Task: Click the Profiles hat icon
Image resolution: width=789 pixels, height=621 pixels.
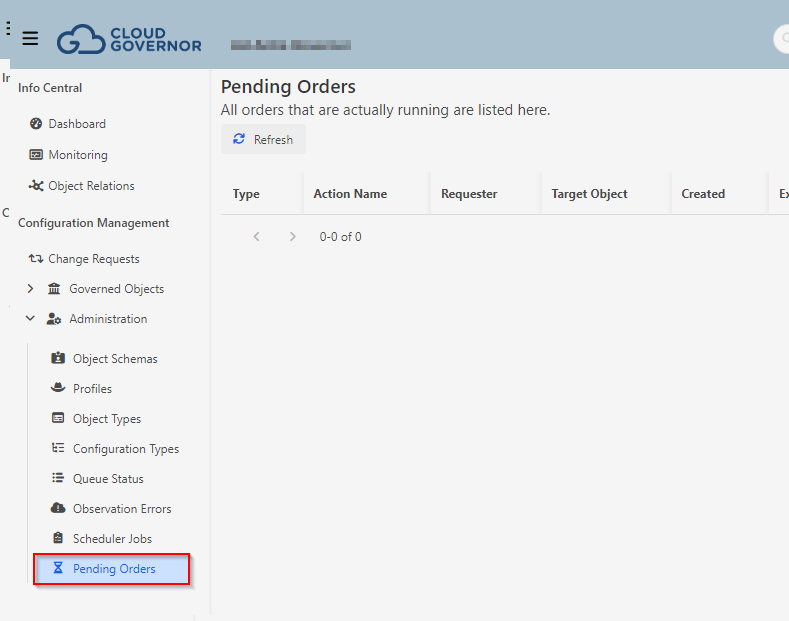Action: tap(58, 389)
